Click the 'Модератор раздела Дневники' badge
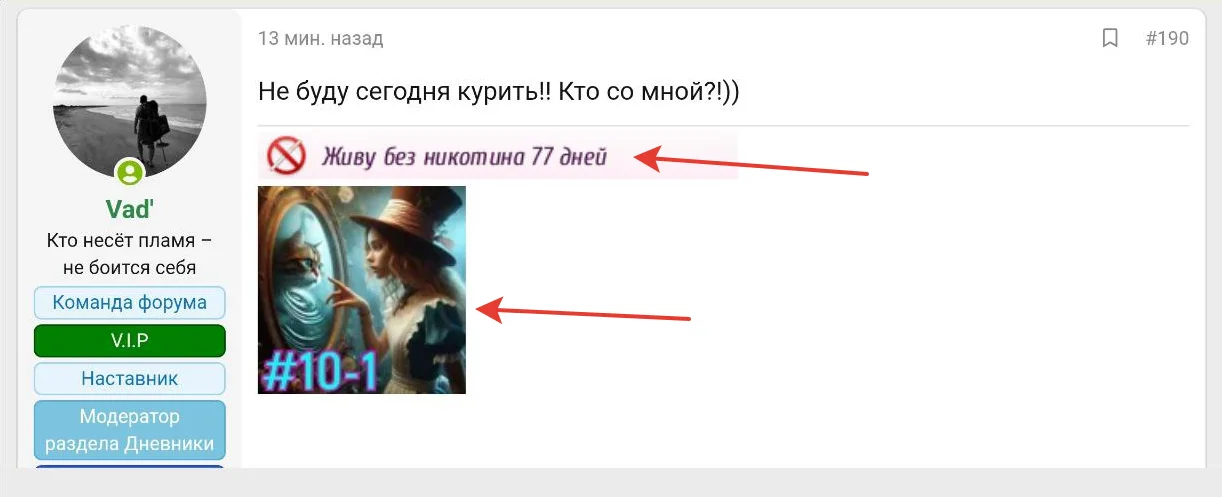Screen dimensions: 1222x497 pos(130,430)
